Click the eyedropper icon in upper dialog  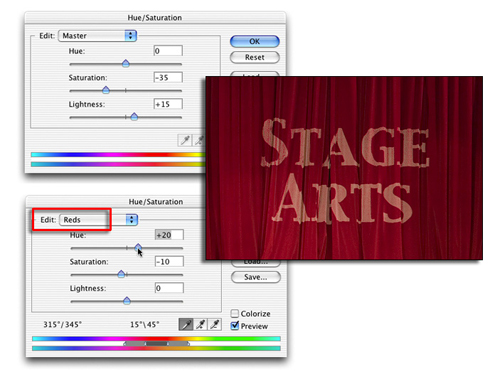pos(185,140)
